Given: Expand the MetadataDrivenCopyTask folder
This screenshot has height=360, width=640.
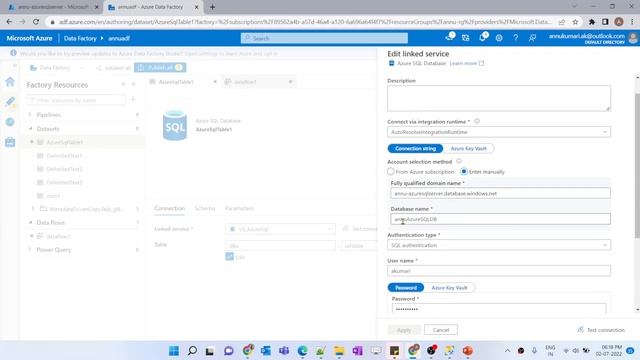Looking at the screenshot, I should coord(33,209).
